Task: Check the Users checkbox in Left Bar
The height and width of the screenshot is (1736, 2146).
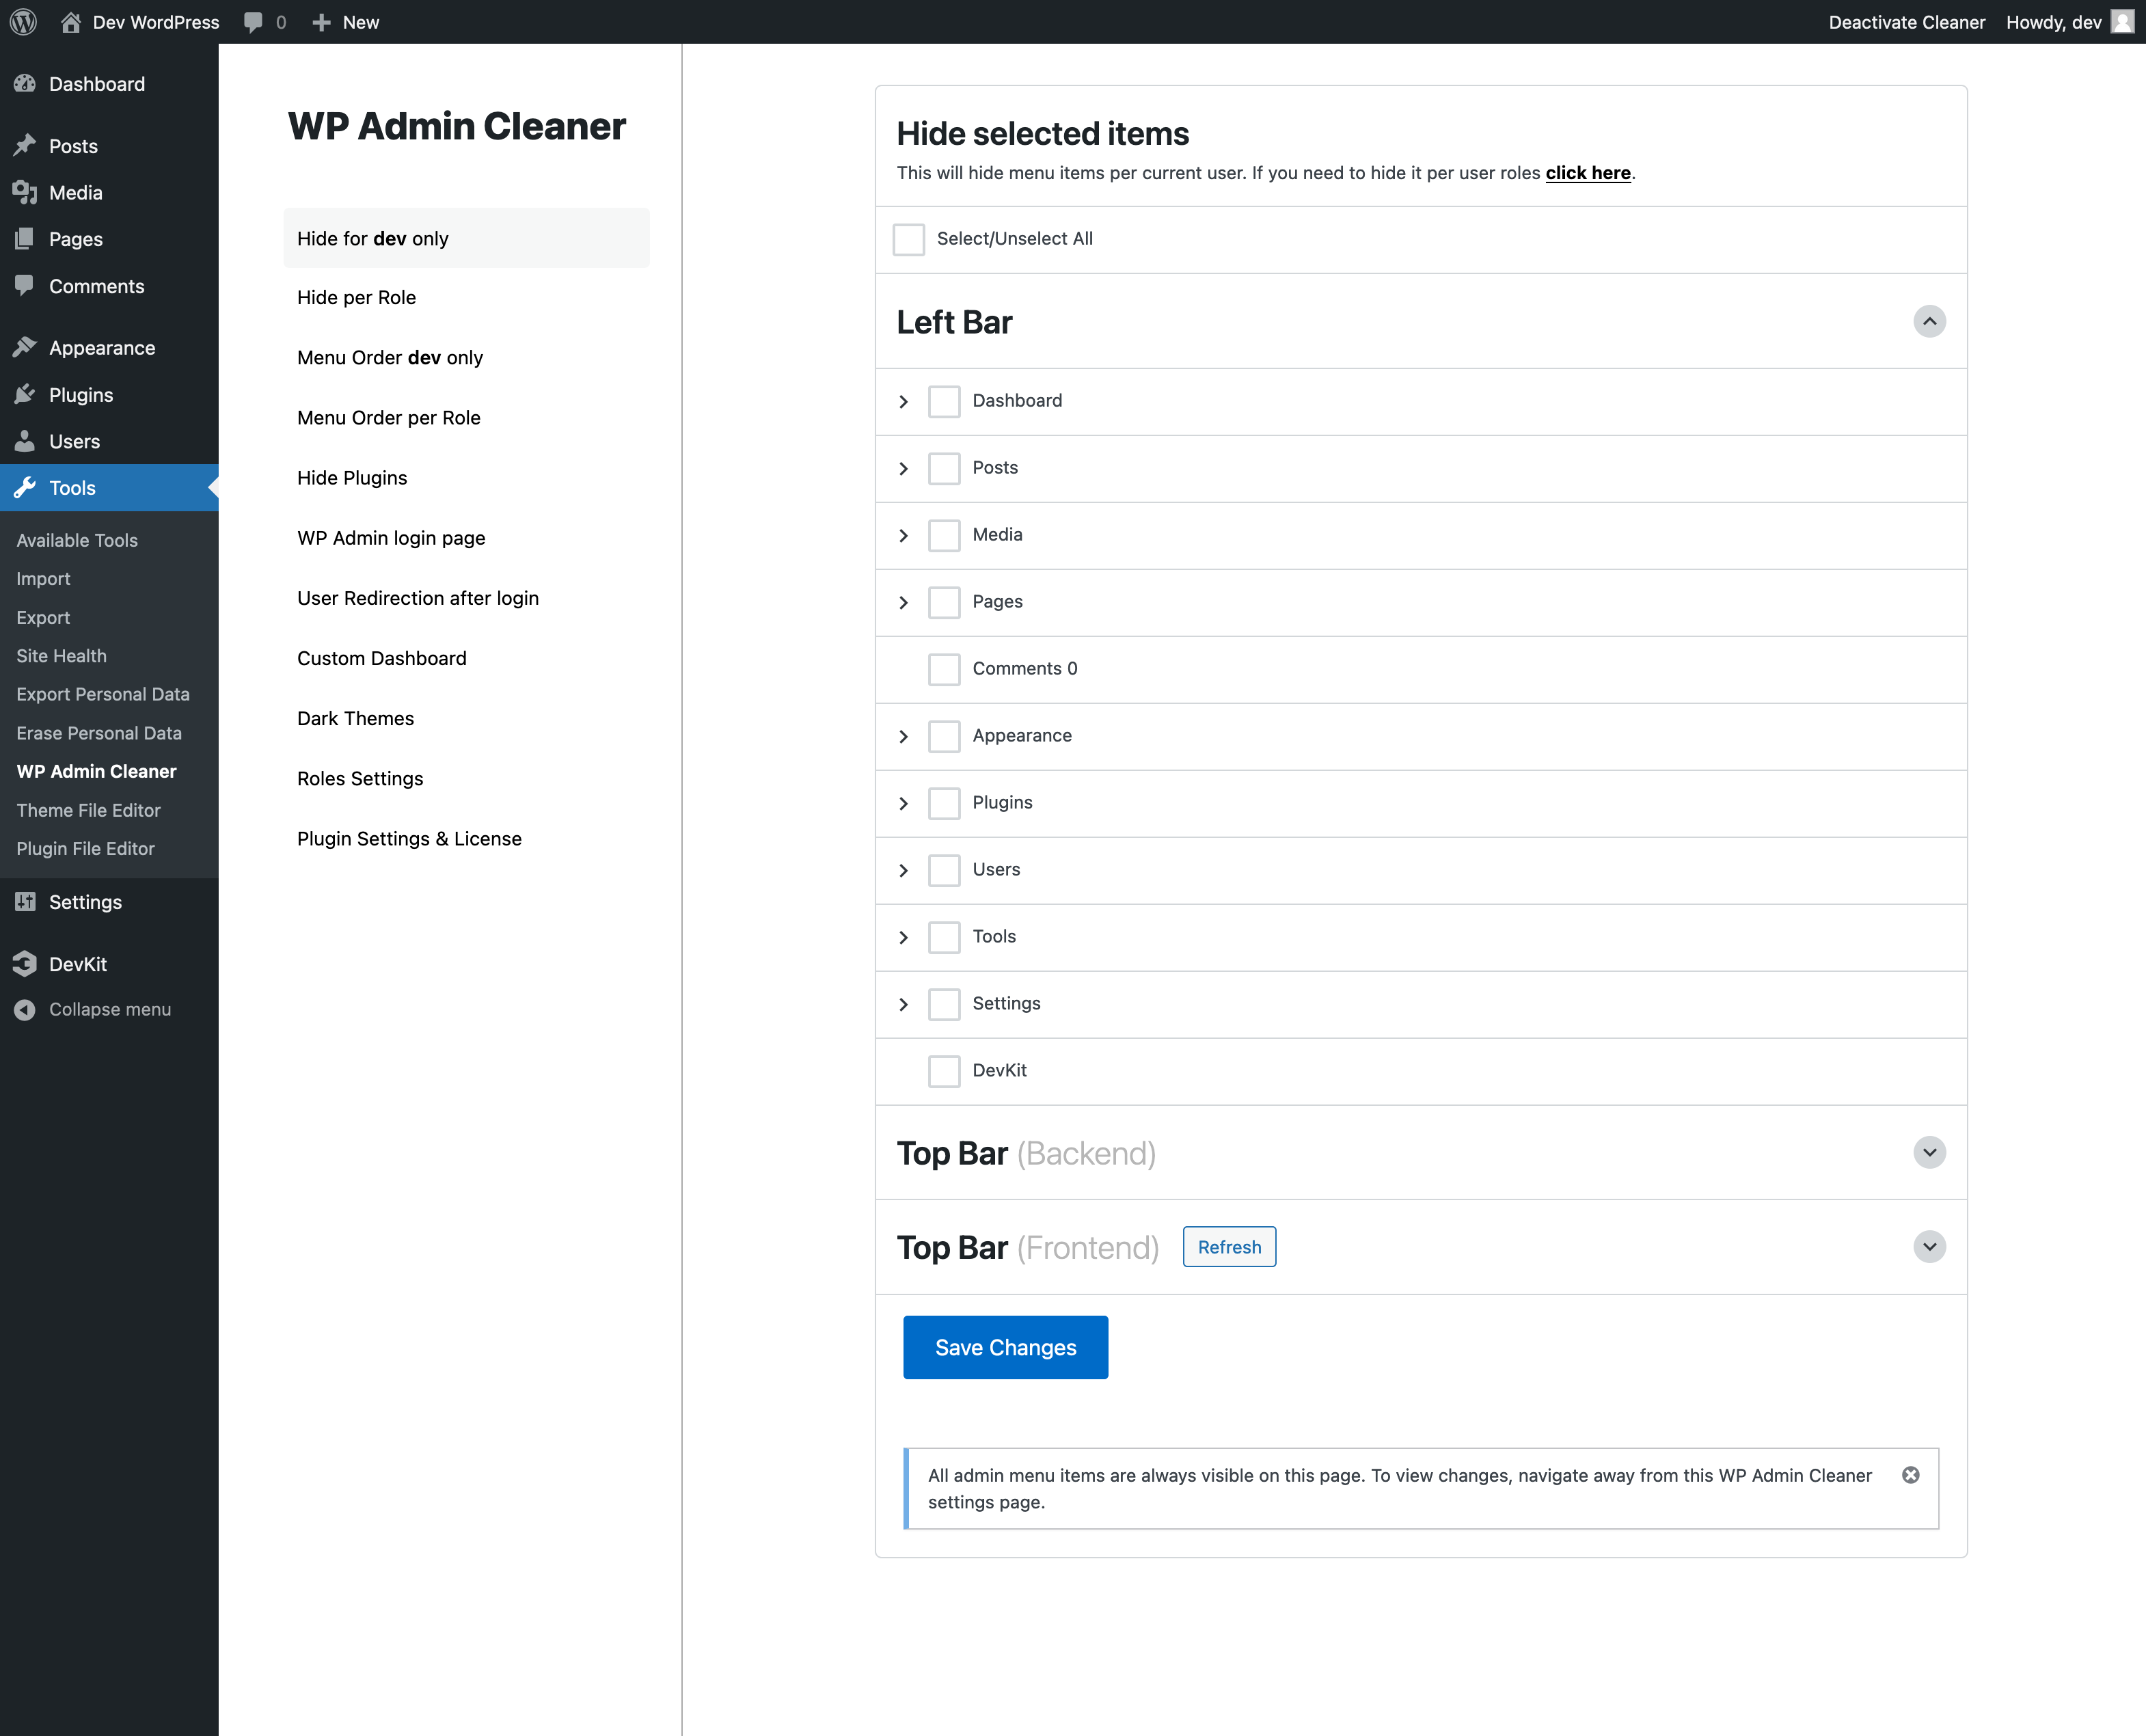Action: pyautogui.click(x=944, y=870)
